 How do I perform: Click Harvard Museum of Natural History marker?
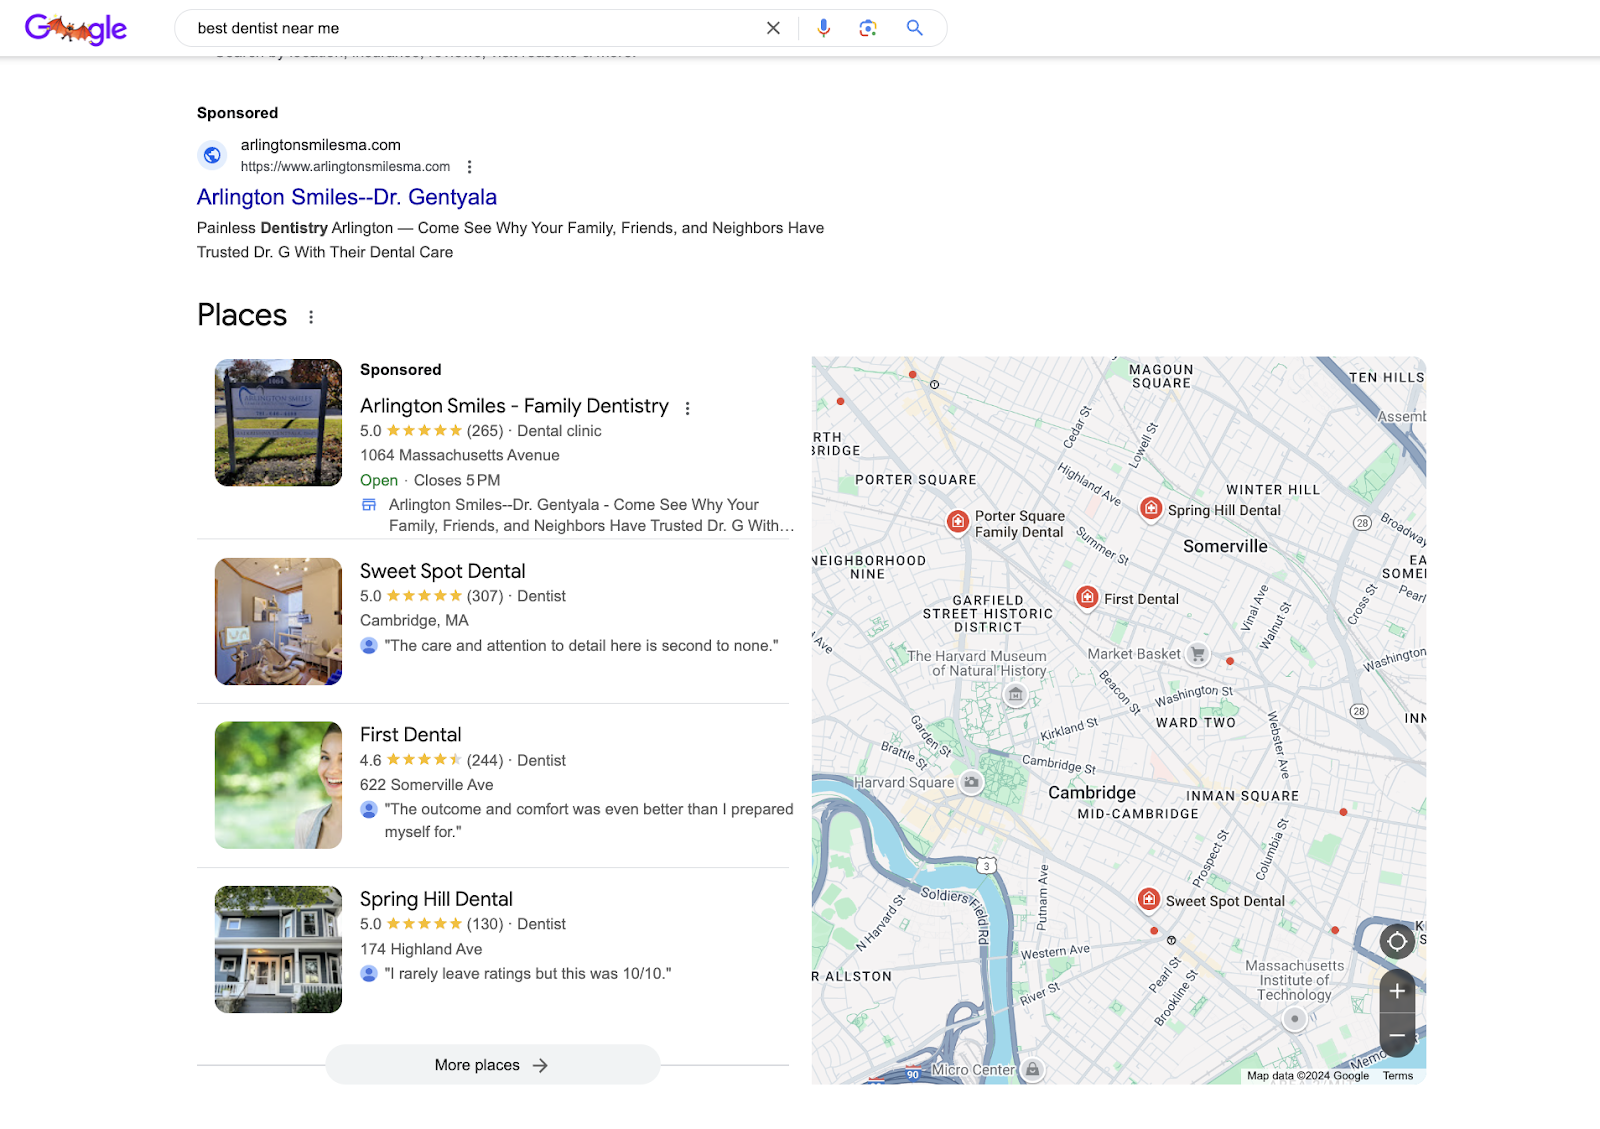click(x=1015, y=694)
